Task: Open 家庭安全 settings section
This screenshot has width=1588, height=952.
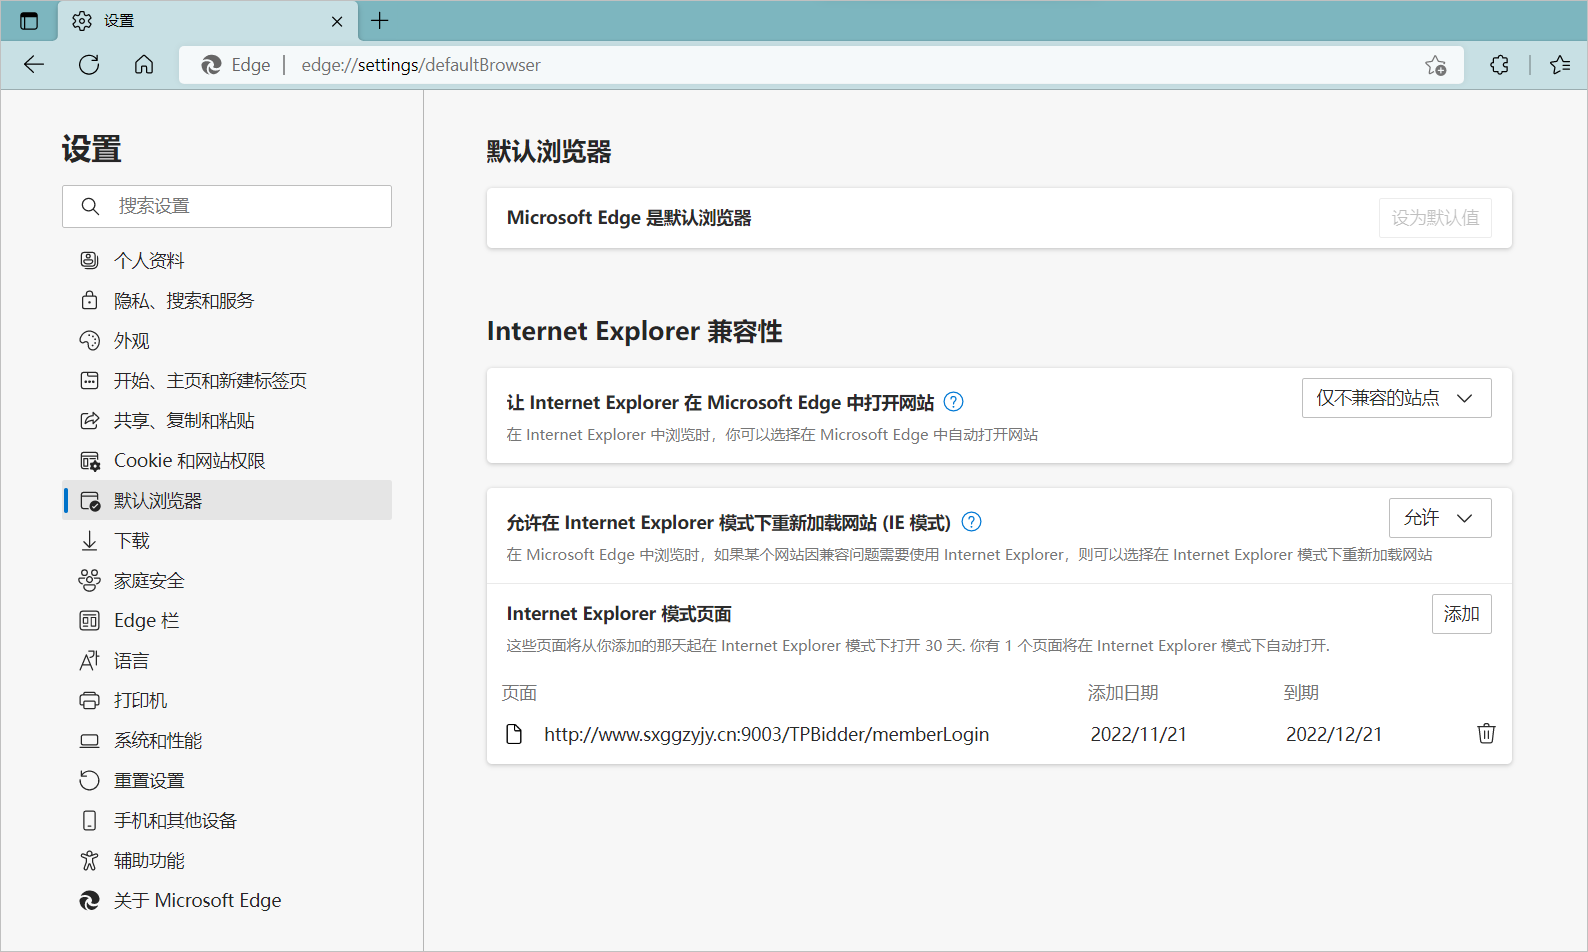Action: (227, 580)
